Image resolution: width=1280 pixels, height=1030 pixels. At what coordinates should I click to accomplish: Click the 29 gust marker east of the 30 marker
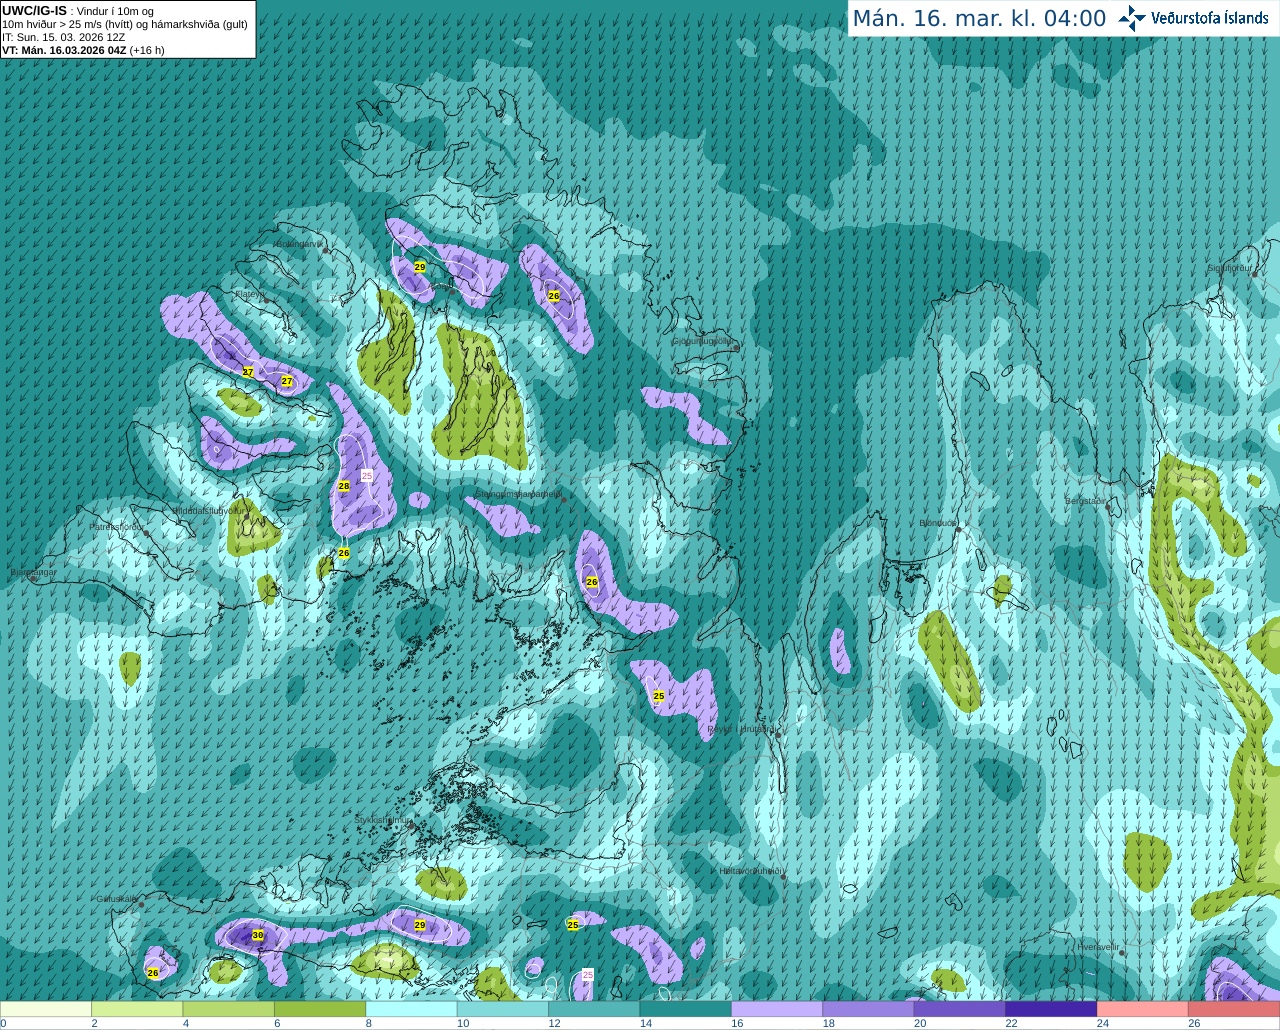[x=420, y=925]
